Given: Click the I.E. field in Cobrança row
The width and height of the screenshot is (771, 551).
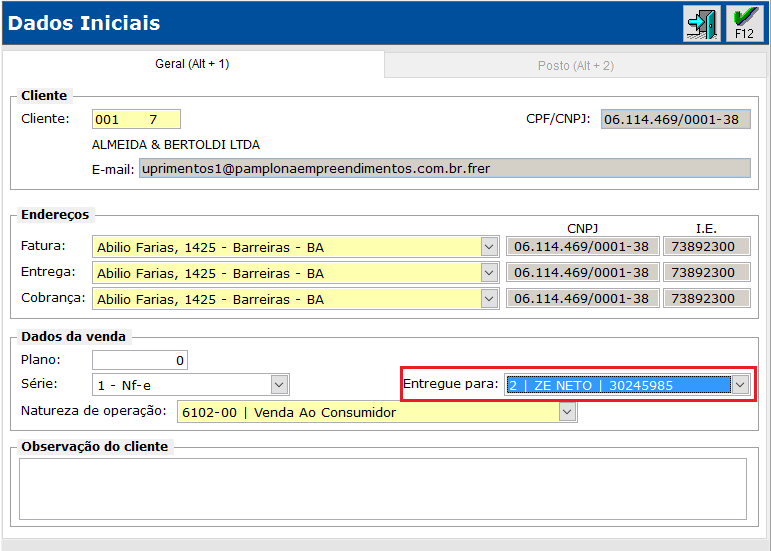Looking at the screenshot, I should (707, 298).
